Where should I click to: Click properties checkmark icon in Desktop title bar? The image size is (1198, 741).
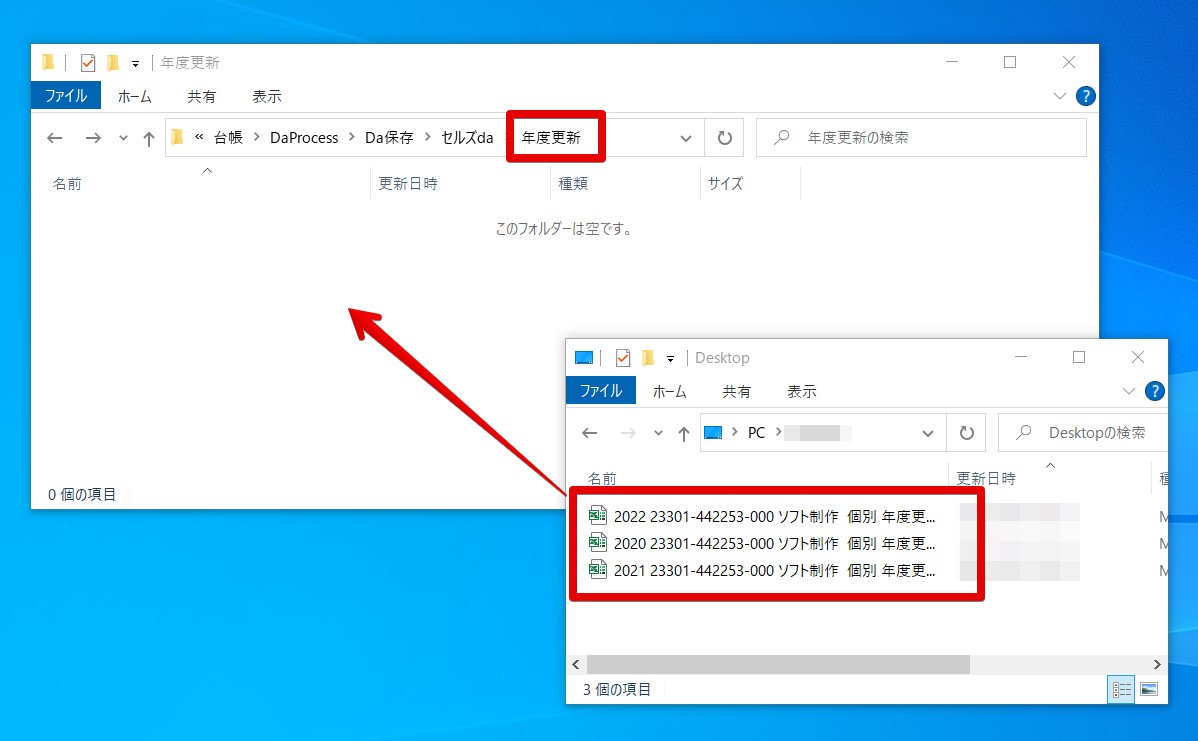(x=623, y=358)
